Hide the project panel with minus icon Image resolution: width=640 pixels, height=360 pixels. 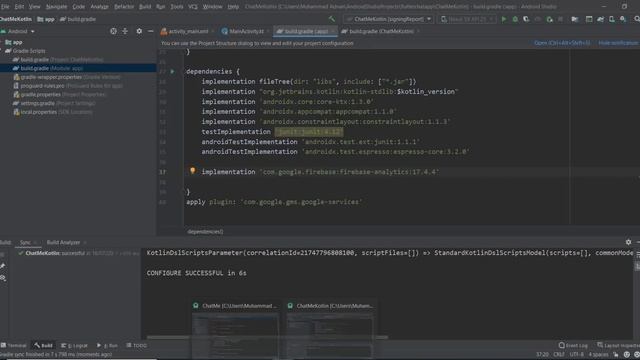150,31
